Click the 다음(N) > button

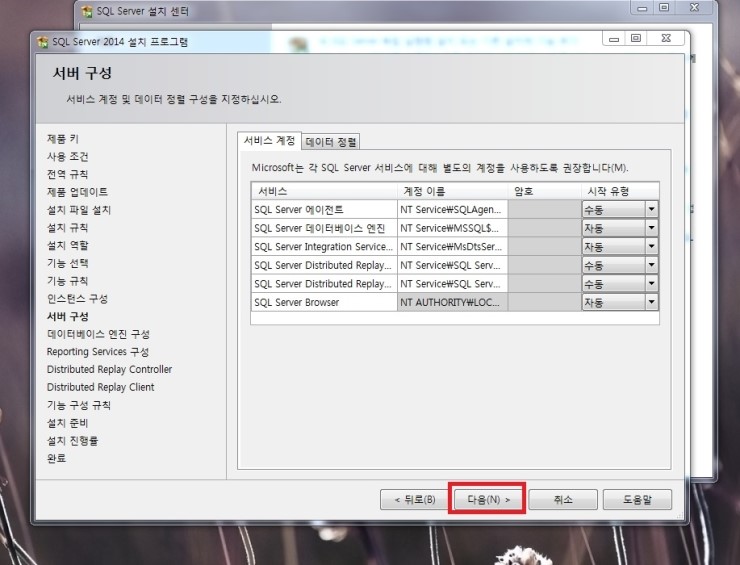(488, 499)
